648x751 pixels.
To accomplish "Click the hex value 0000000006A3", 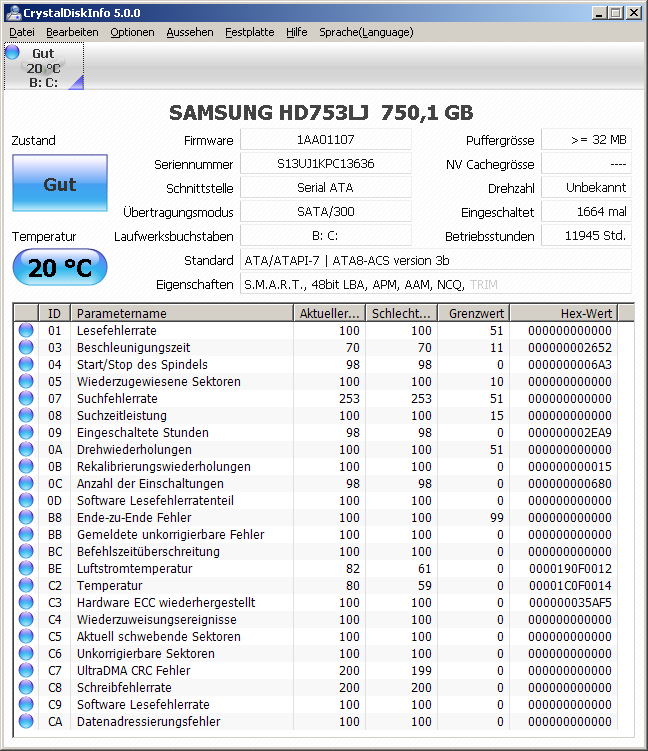I will [570, 364].
